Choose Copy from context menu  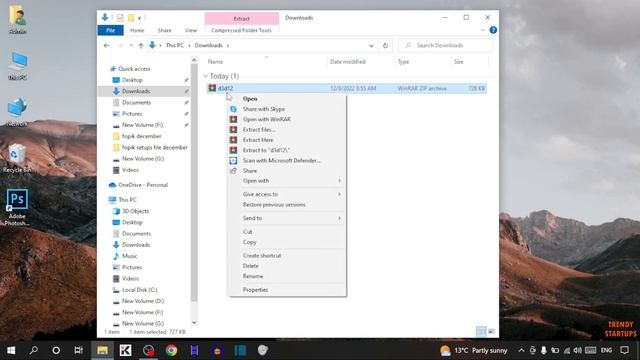pos(287,242)
